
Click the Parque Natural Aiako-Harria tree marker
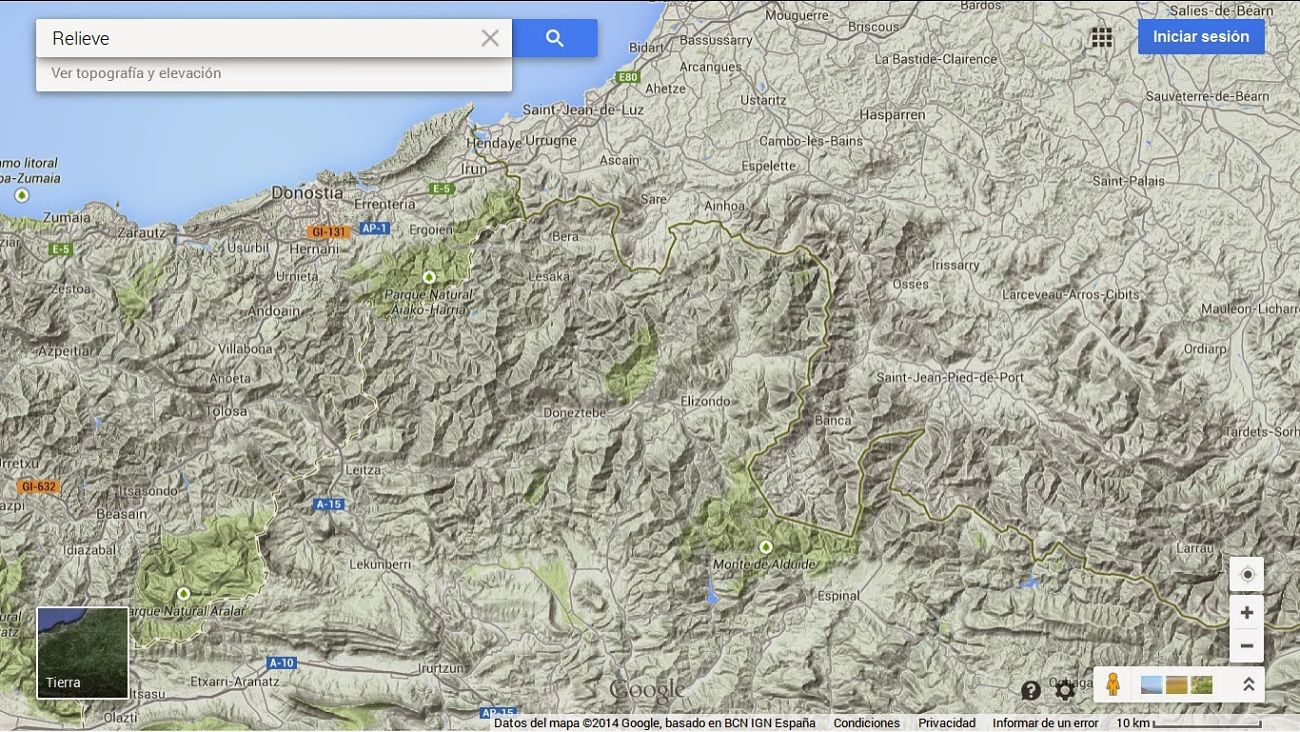[x=429, y=277]
